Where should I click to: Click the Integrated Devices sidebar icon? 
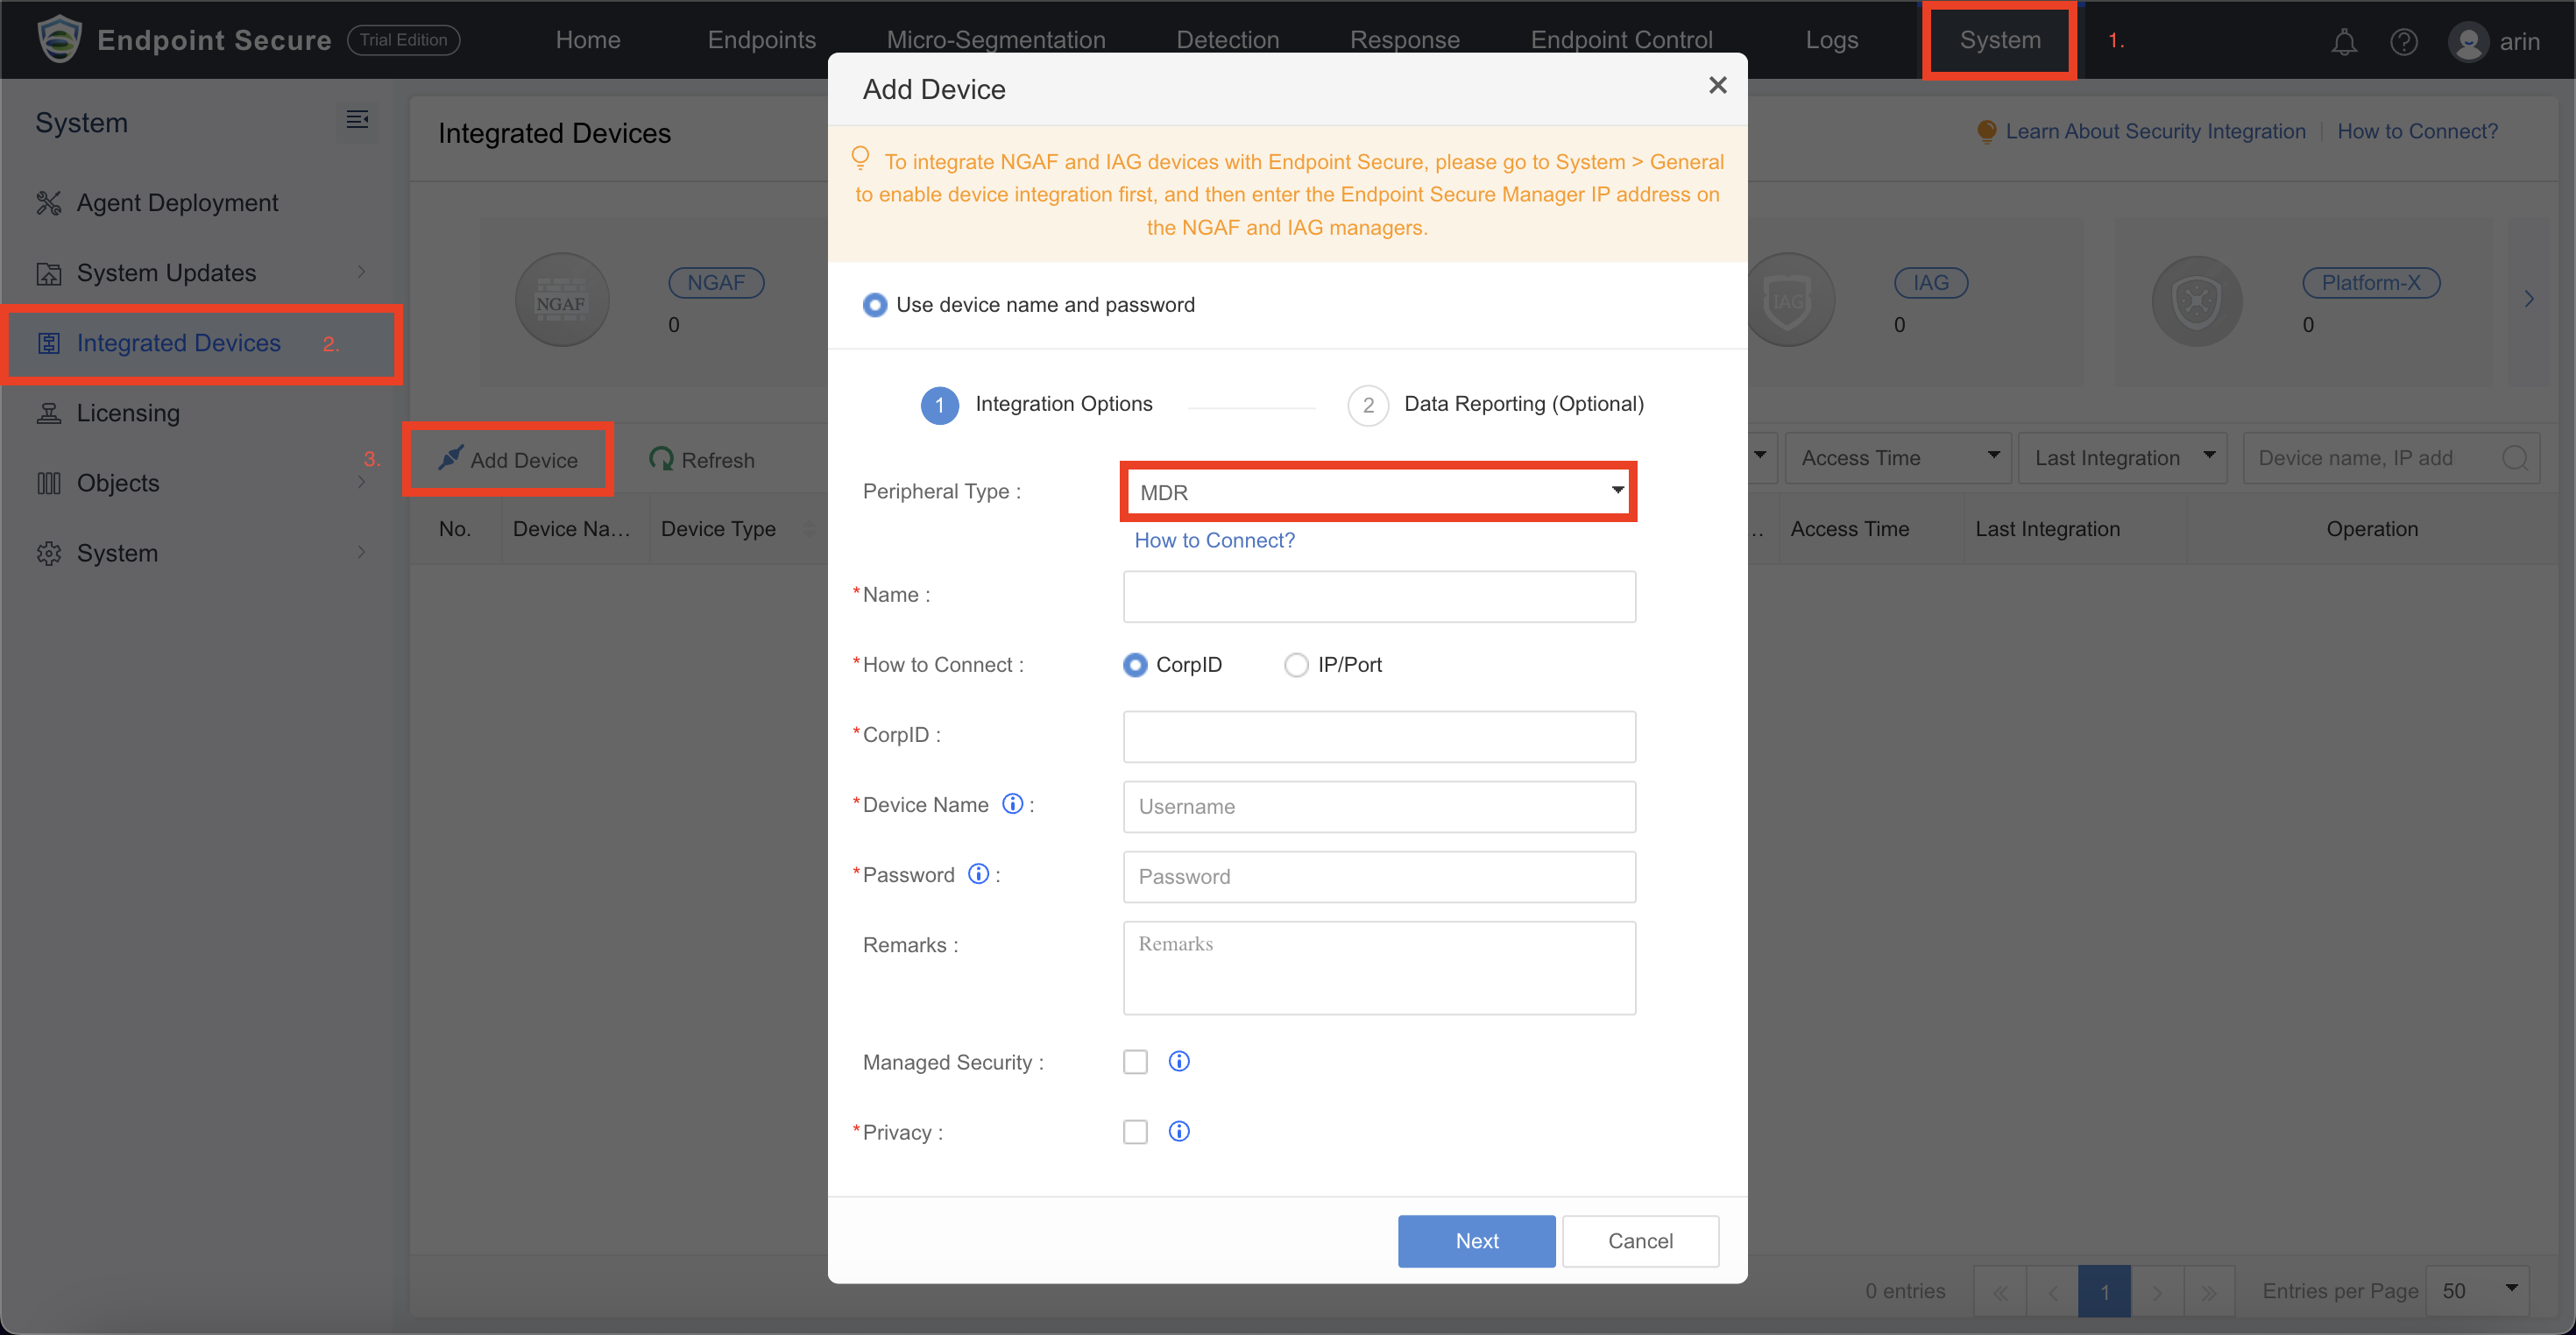coord(48,343)
